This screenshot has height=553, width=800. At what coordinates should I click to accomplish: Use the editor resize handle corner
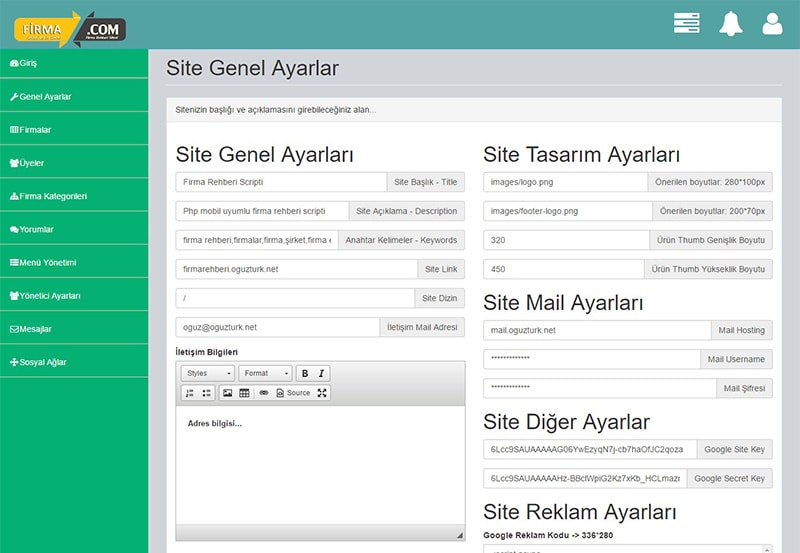pos(460,535)
